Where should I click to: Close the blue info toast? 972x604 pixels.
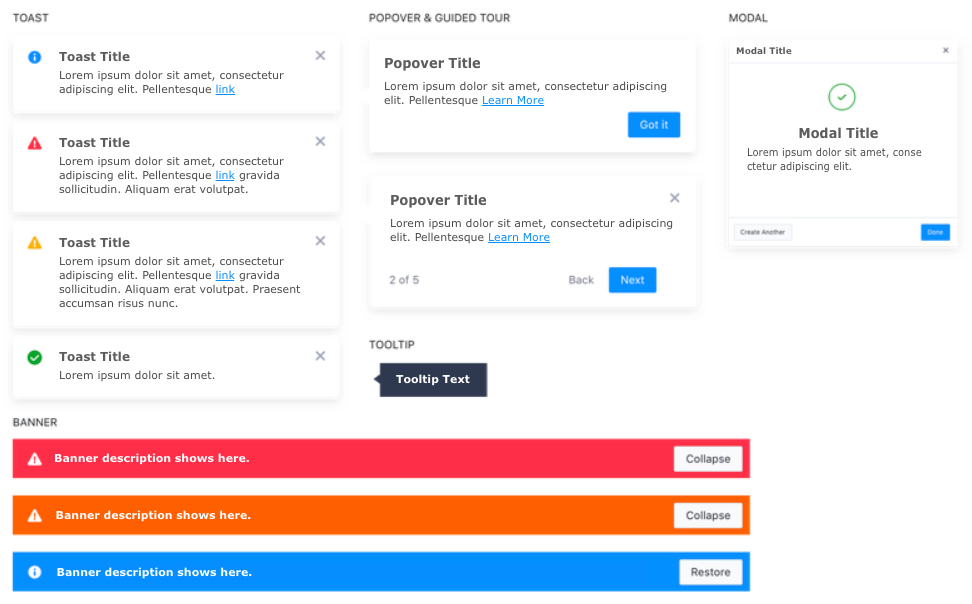pos(320,56)
